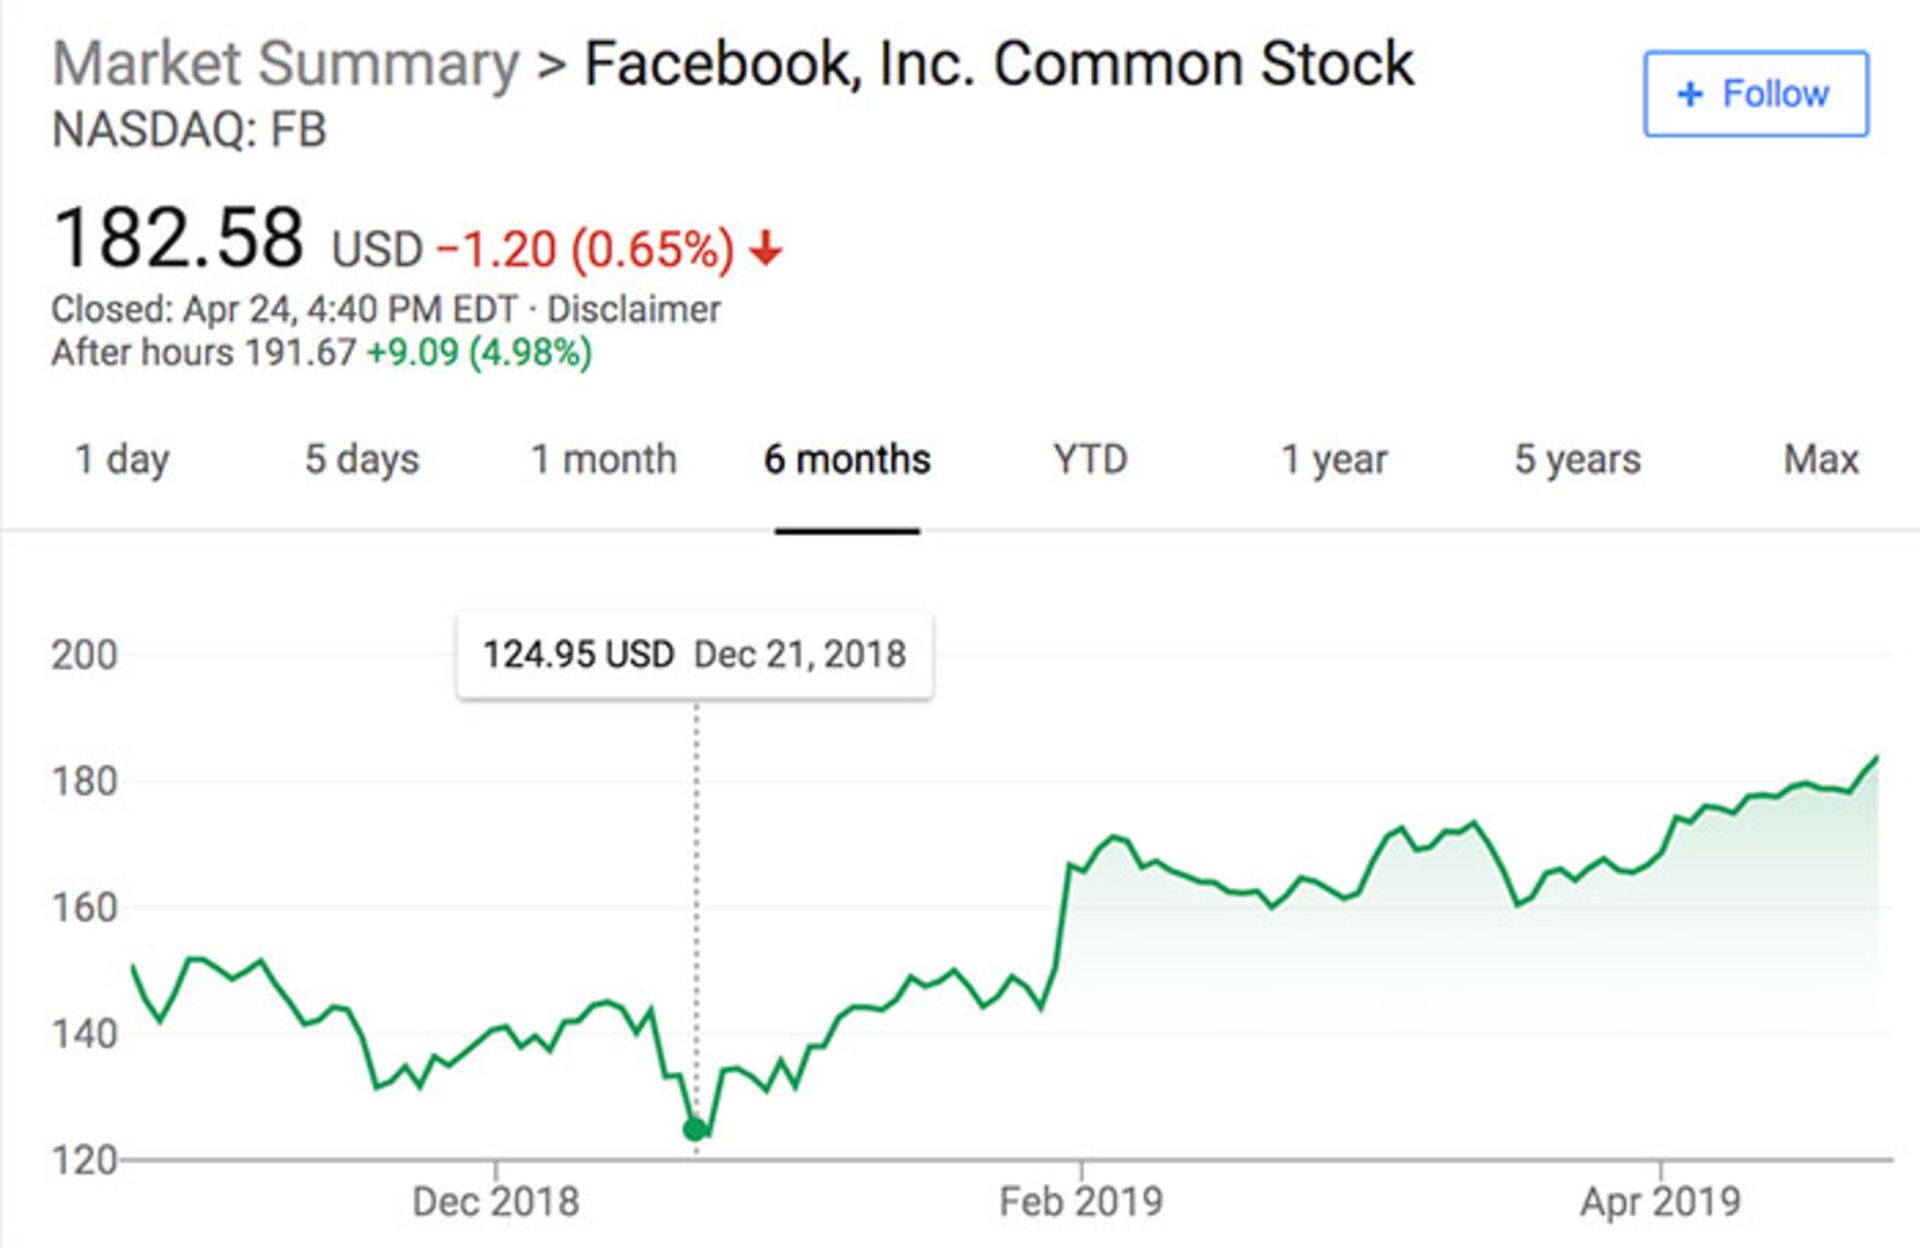Screen dimensions: 1920x1248
Task: Open the Disclaimer link
Action: pos(634,310)
